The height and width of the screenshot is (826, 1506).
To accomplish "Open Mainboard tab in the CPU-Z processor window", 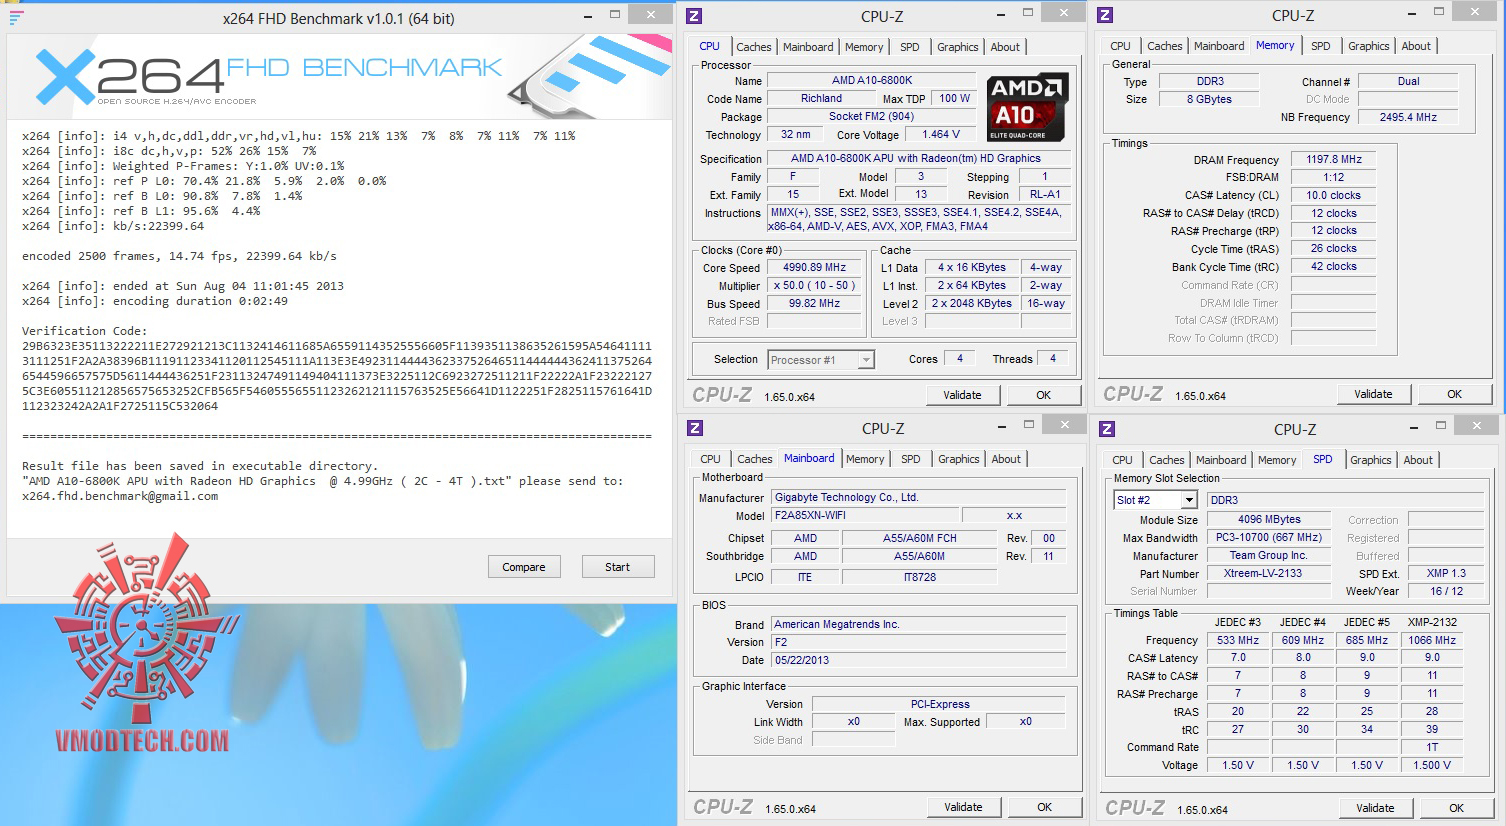I will click(x=808, y=47).
